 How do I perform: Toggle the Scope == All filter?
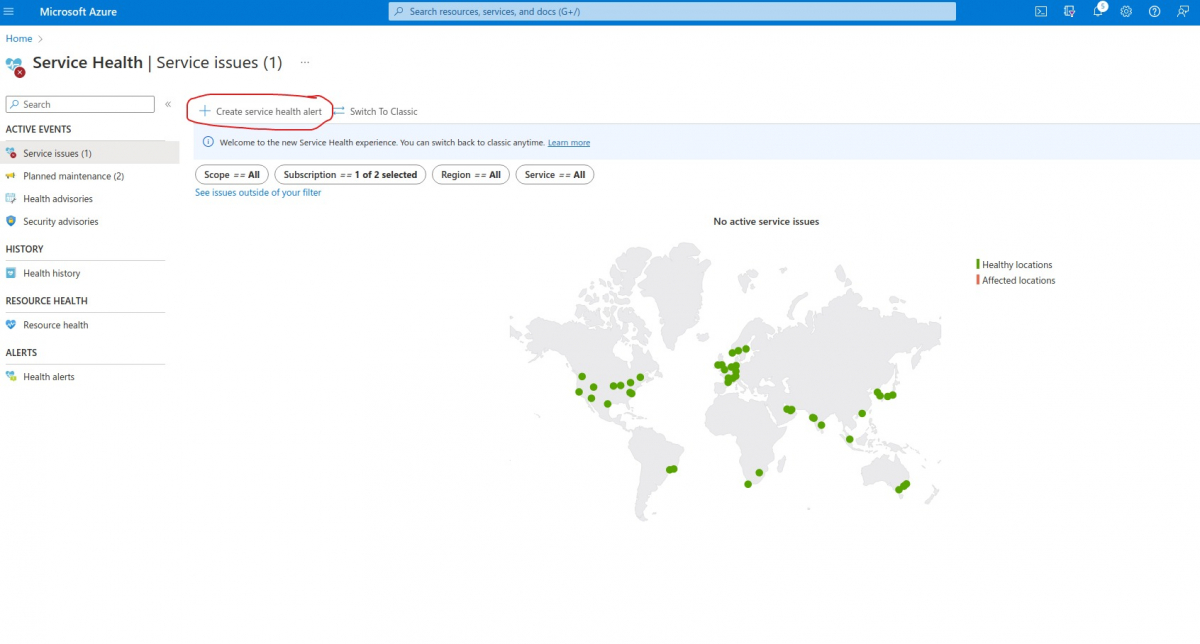click(231, 174)
